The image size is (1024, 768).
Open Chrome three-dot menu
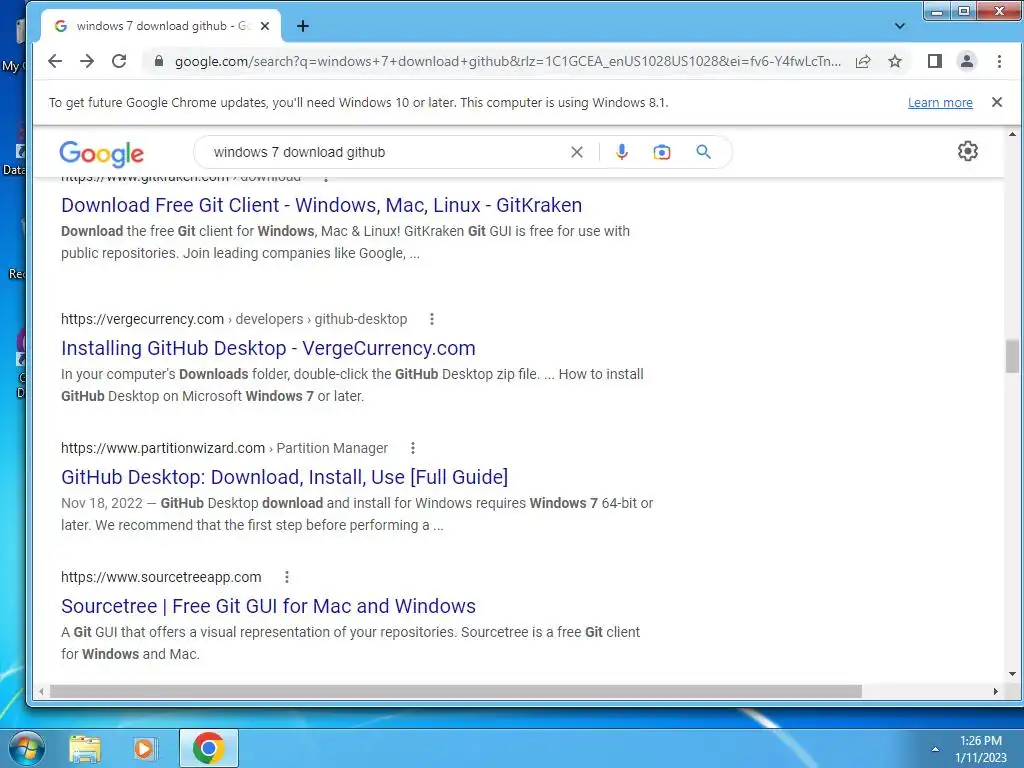coord(999,61)
